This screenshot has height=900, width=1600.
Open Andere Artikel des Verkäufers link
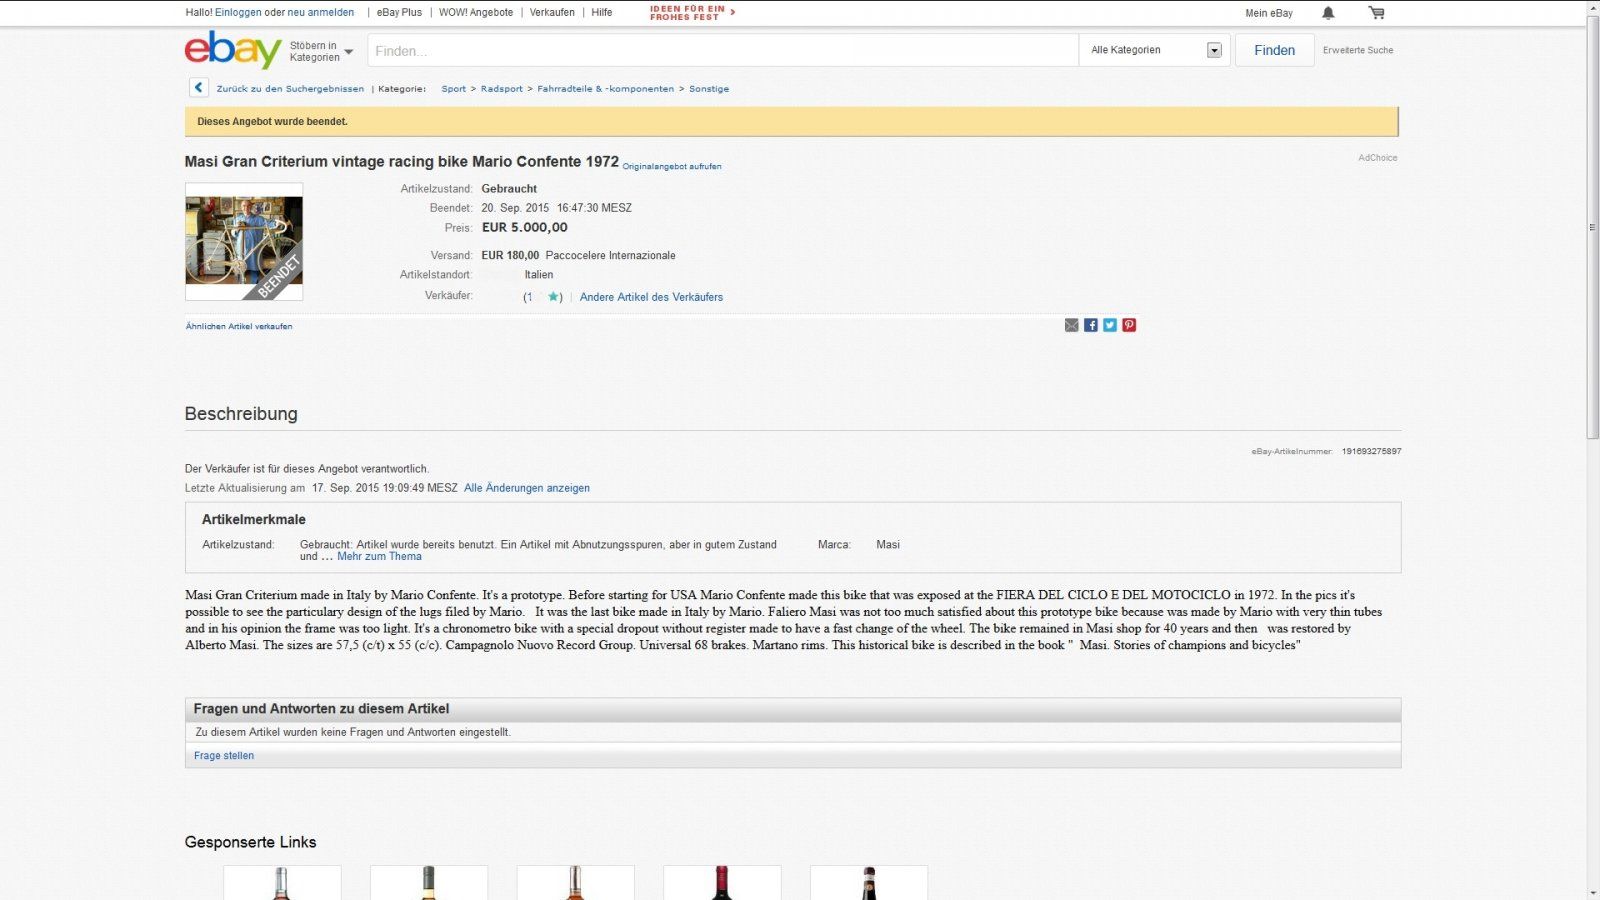(651, 297)
